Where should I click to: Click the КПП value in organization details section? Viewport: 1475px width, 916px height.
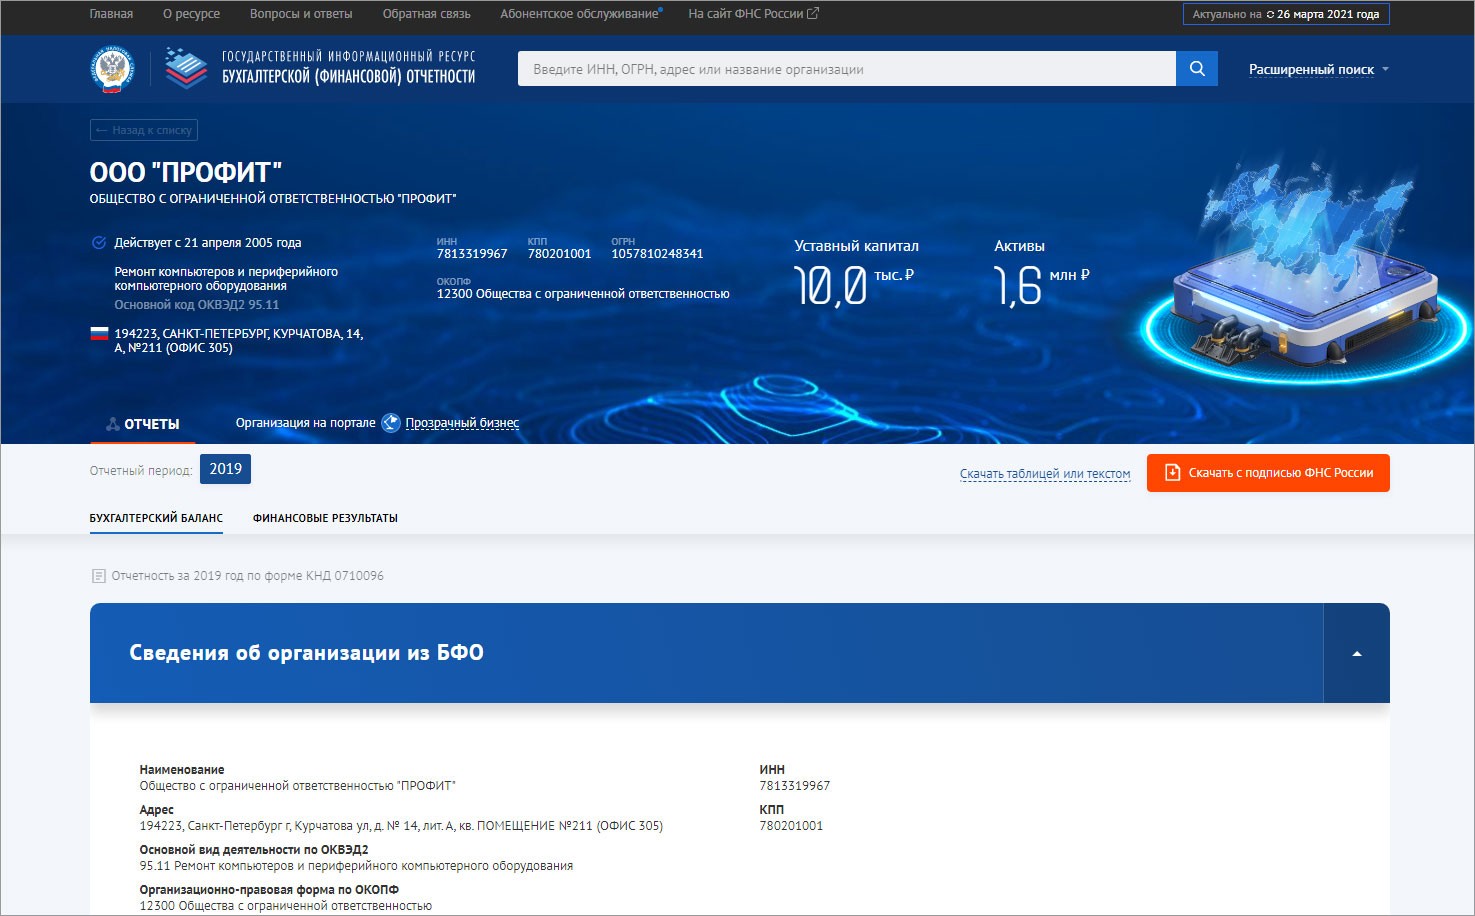[x=791, y=826]
